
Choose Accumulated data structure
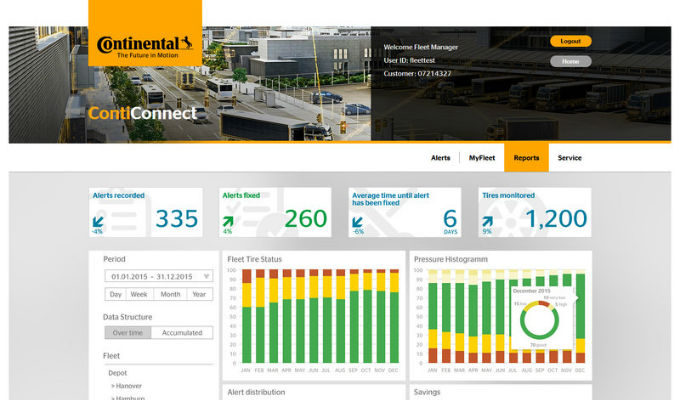(x=182, y=333)
